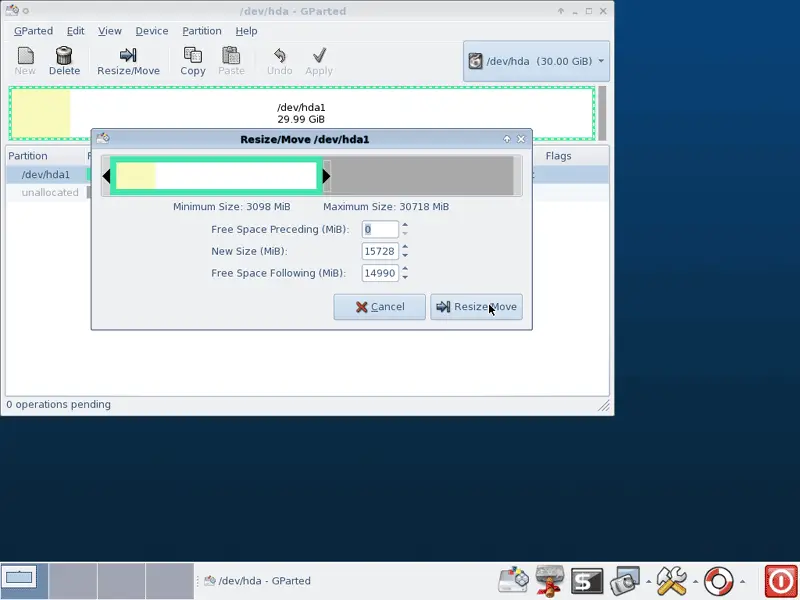Click the GParted main window menu icon
Image resolution: width=800 pixels, height=600 pixels.
12,10
